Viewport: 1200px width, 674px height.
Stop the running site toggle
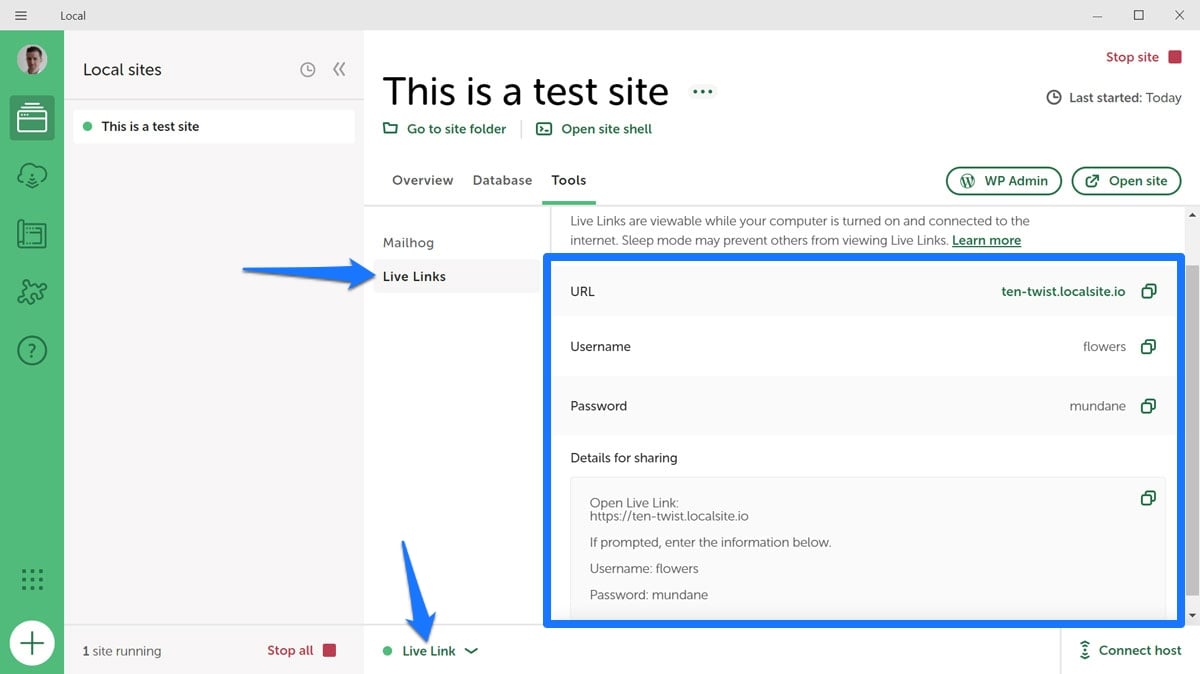1143,57
